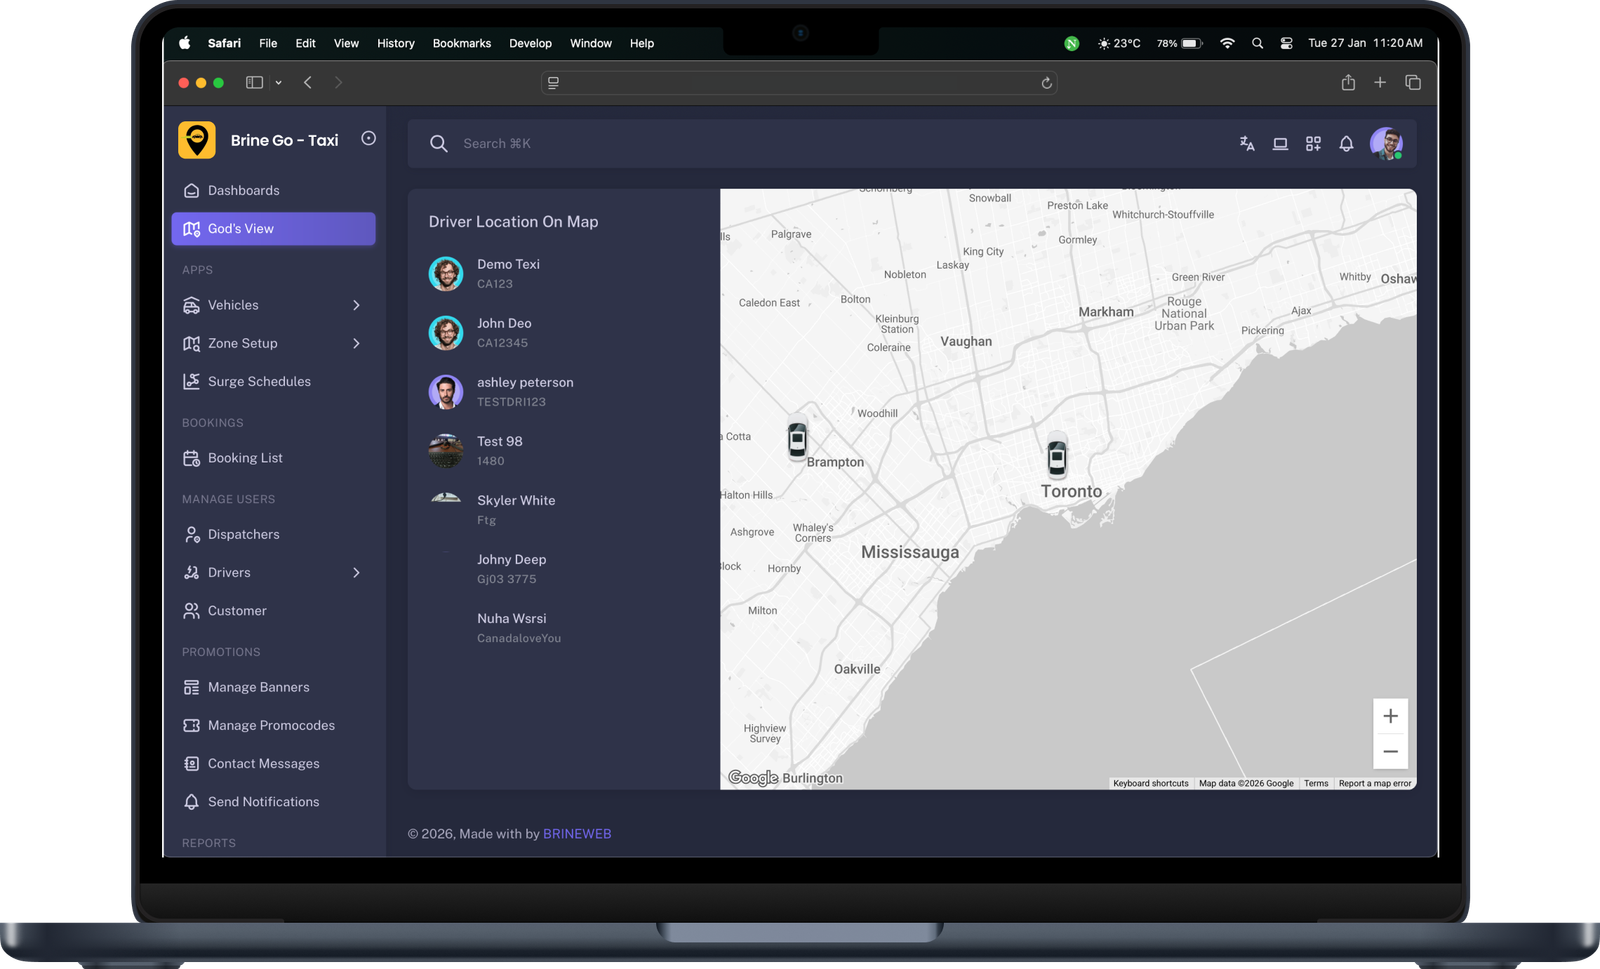This screenshot has height=969, width=1600.
Task: Zoom in on the map
Action: 1390,716
